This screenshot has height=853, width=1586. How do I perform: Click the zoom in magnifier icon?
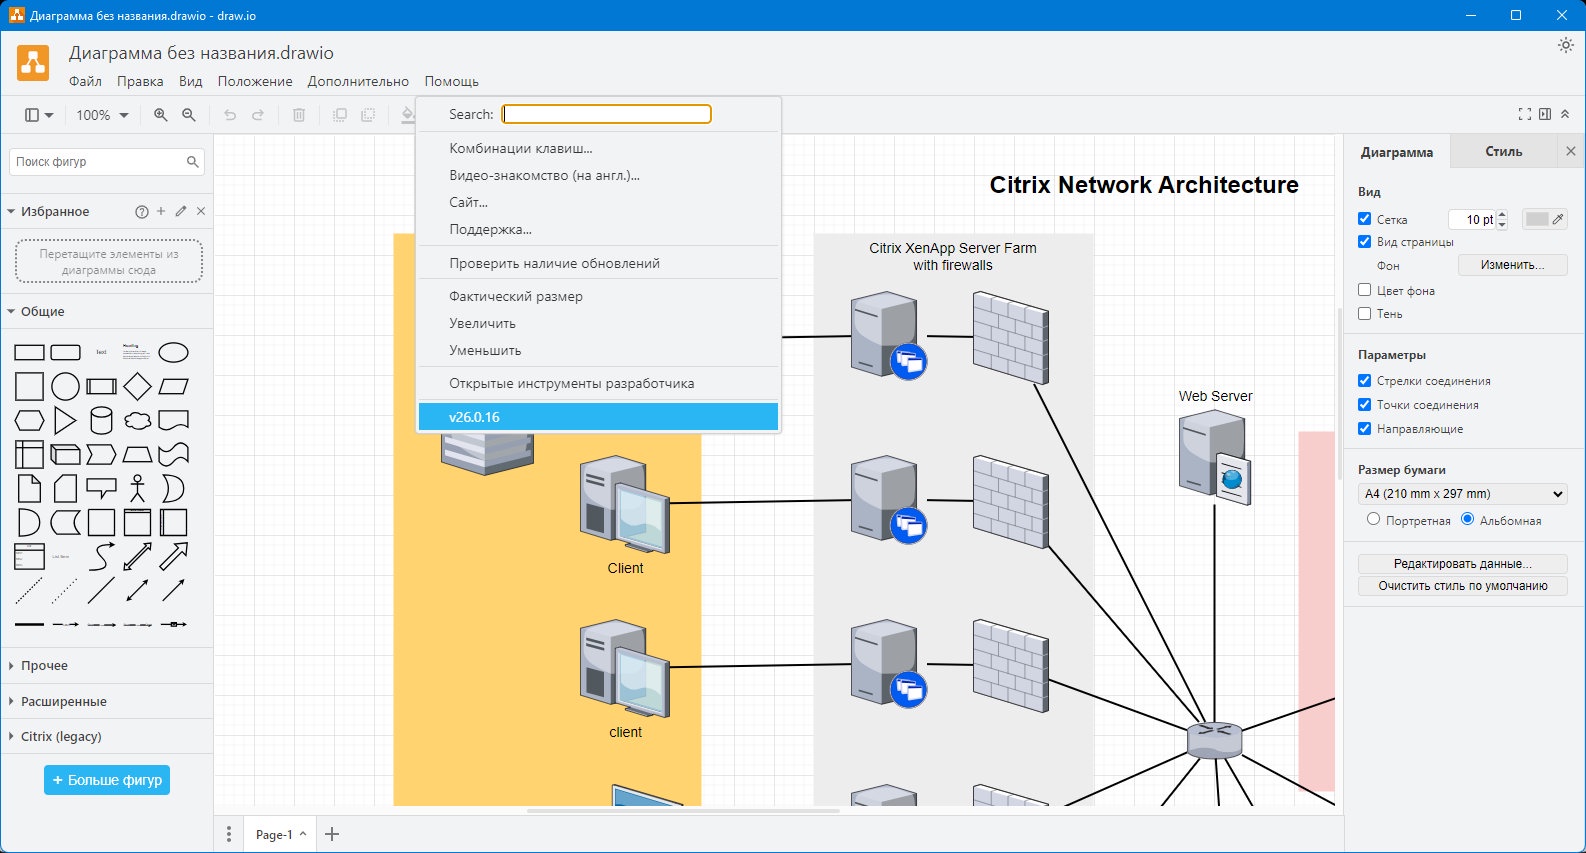tap(160, 115)
